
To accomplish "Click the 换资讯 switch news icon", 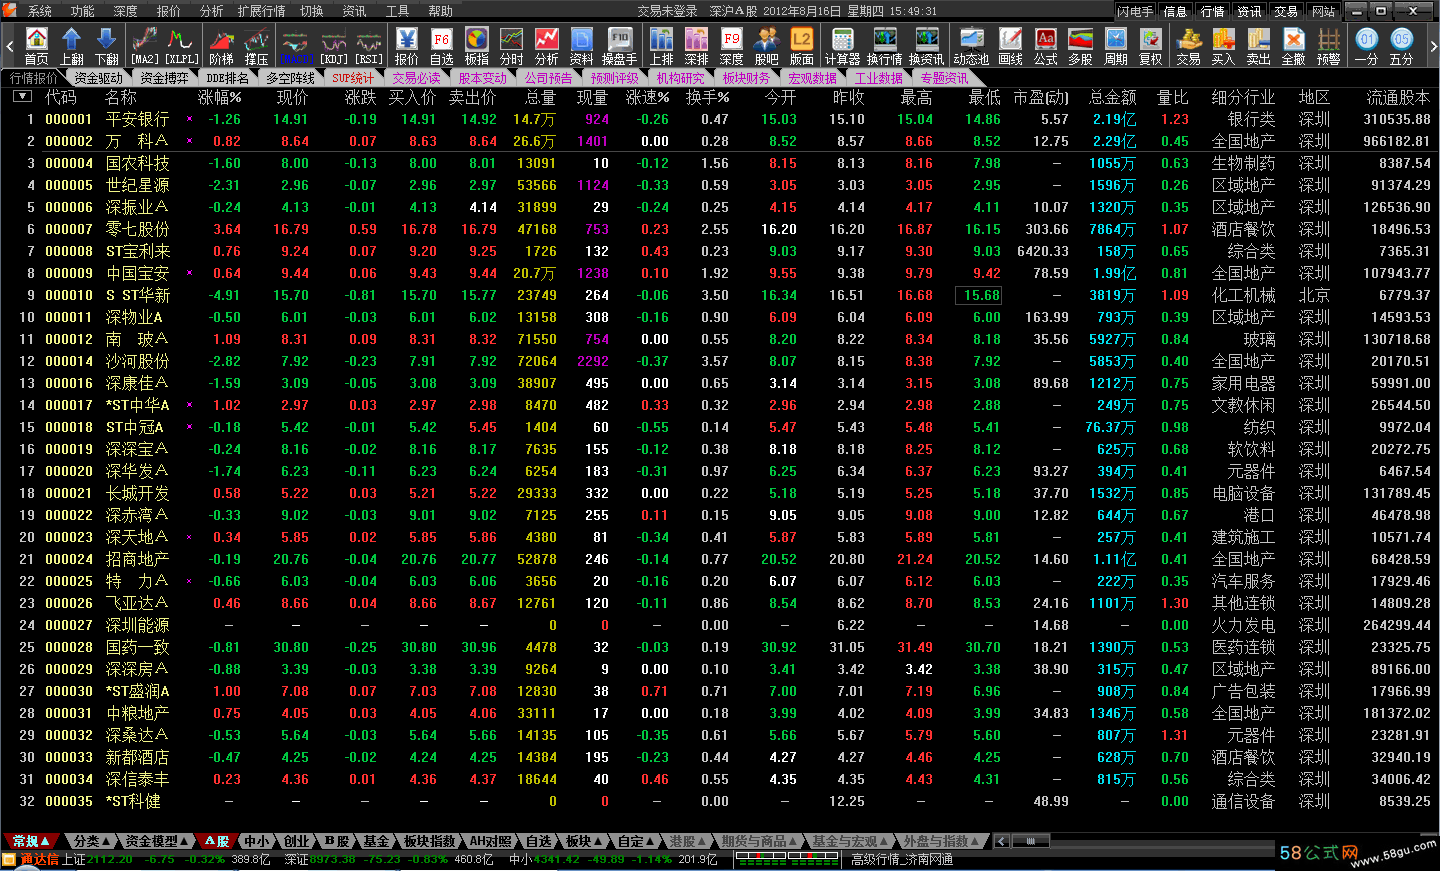I will tap(927, 46).
